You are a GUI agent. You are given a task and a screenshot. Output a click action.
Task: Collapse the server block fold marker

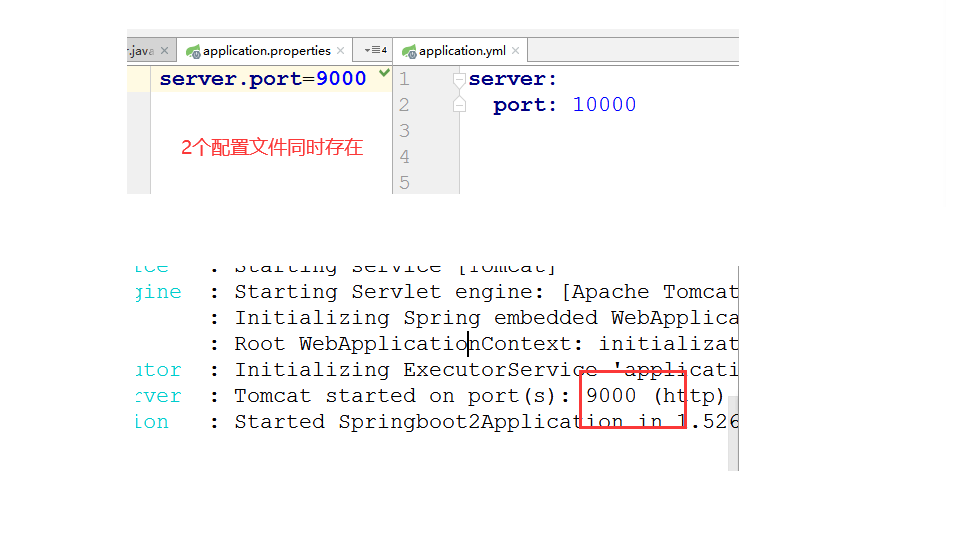(x=459, y=79)
